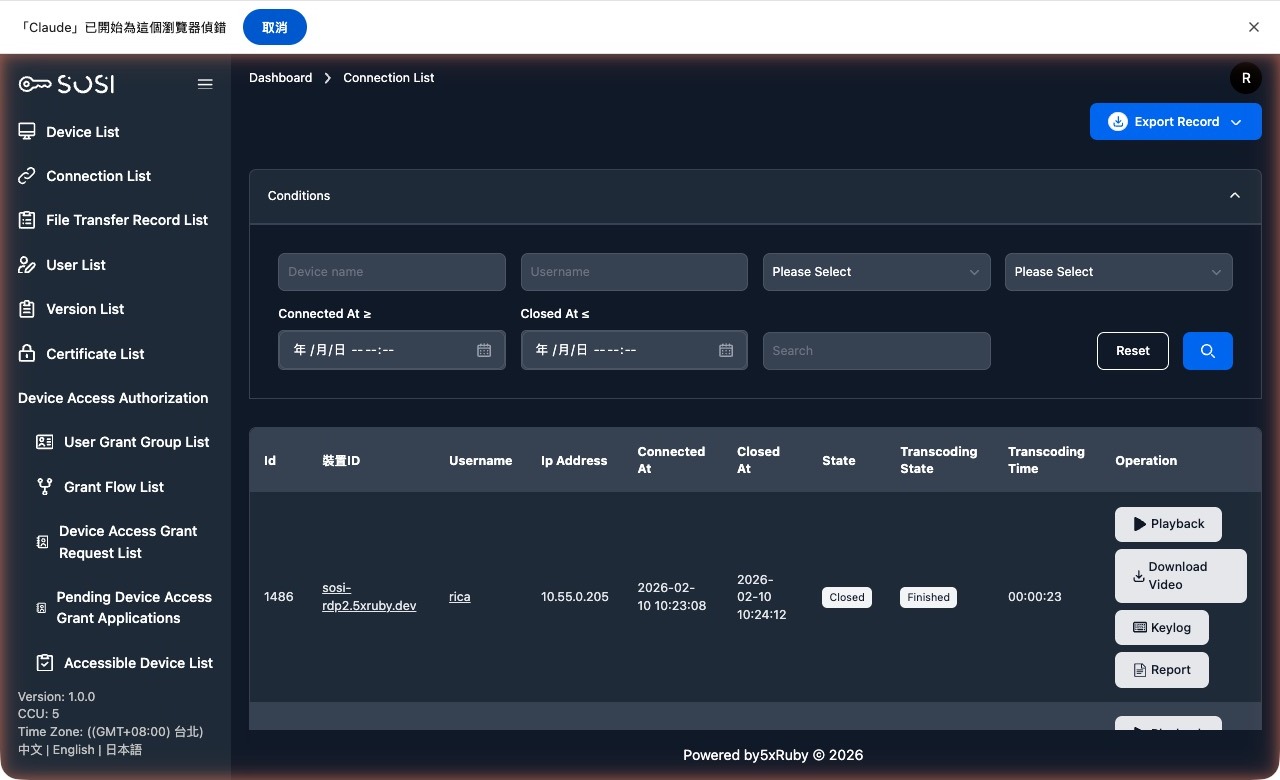This screenshot has height=780, width=1280.
Task: Play back connection 1486 recording
Action: 1167,524
